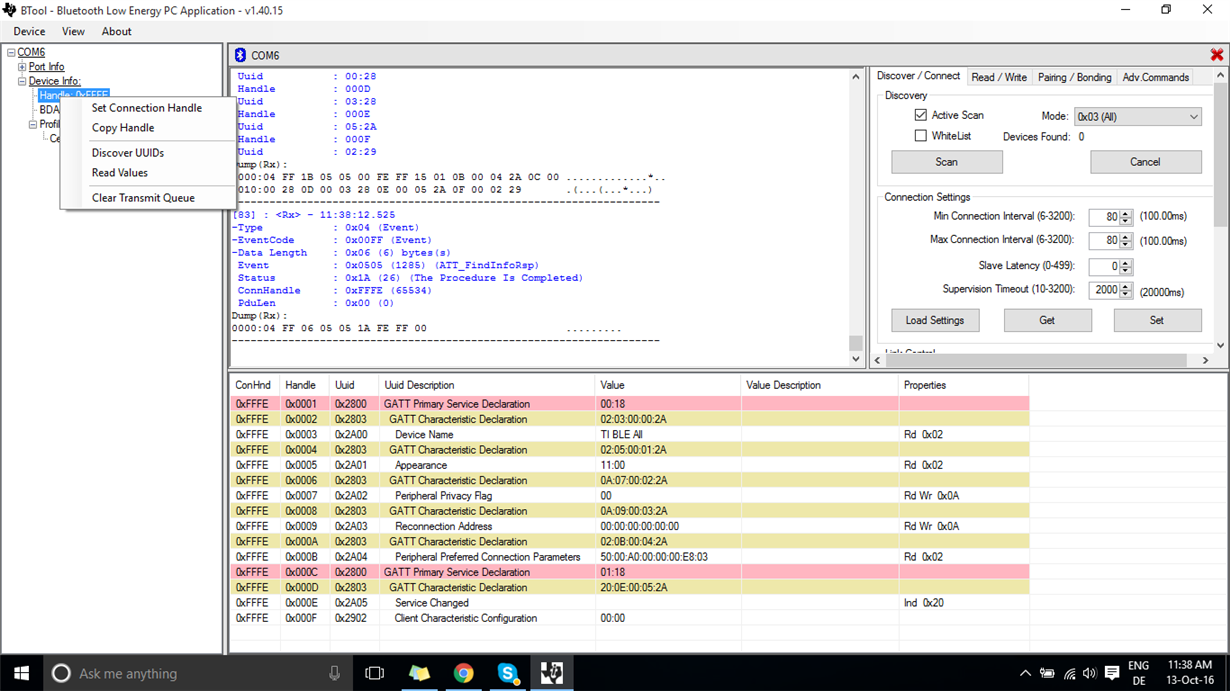This screenshot has height=691, width=1230.
Task: Launch Chrome from the taskbar
Action: point(463,673)
